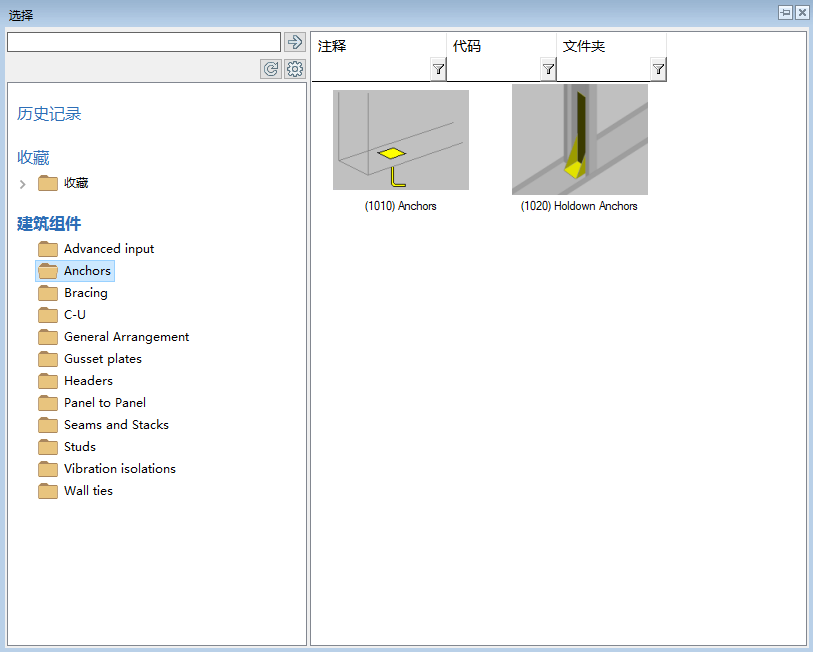Click the (1020) Holdown Anchors caption text
Viewport: 813px width, 652px height.
[x=579, y=206]
